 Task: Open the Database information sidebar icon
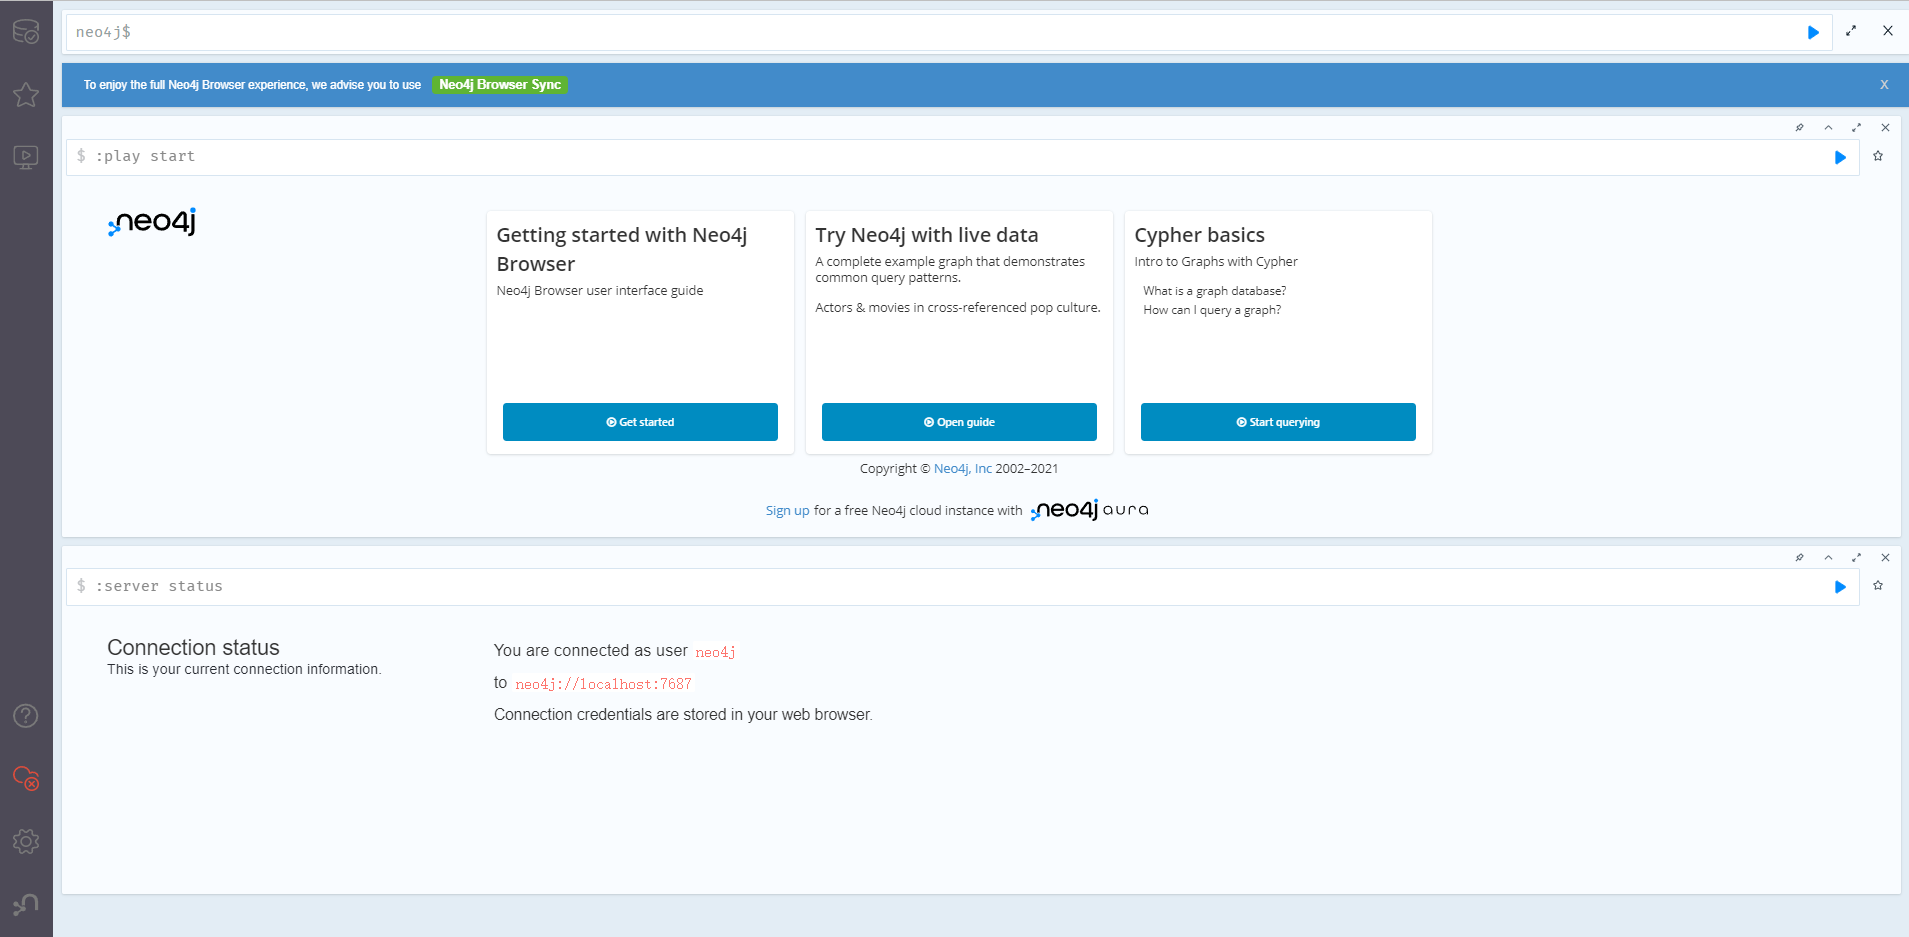click(x=26, y=32)
